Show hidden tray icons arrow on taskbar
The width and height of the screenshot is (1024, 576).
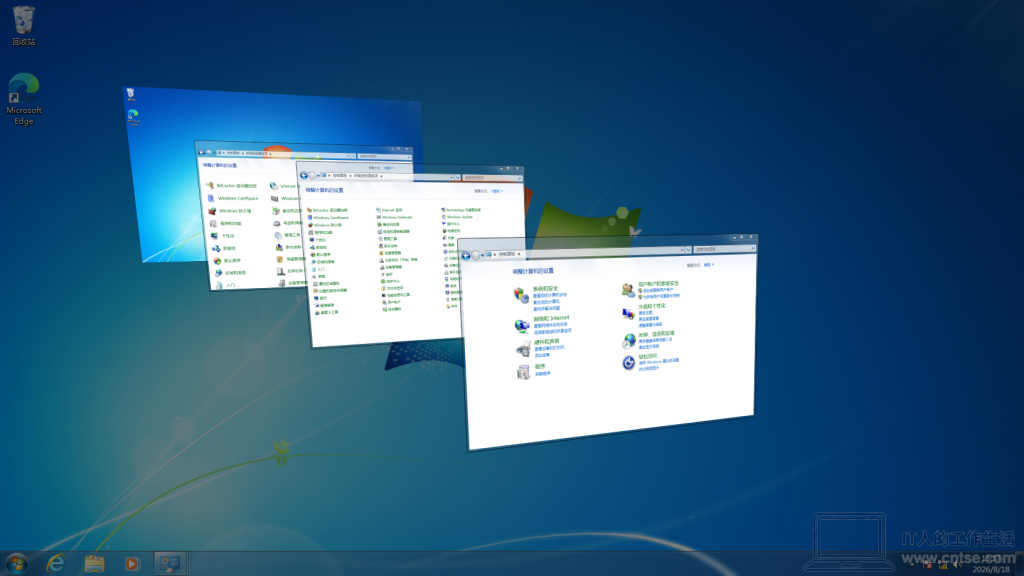(x=912, y=564)
